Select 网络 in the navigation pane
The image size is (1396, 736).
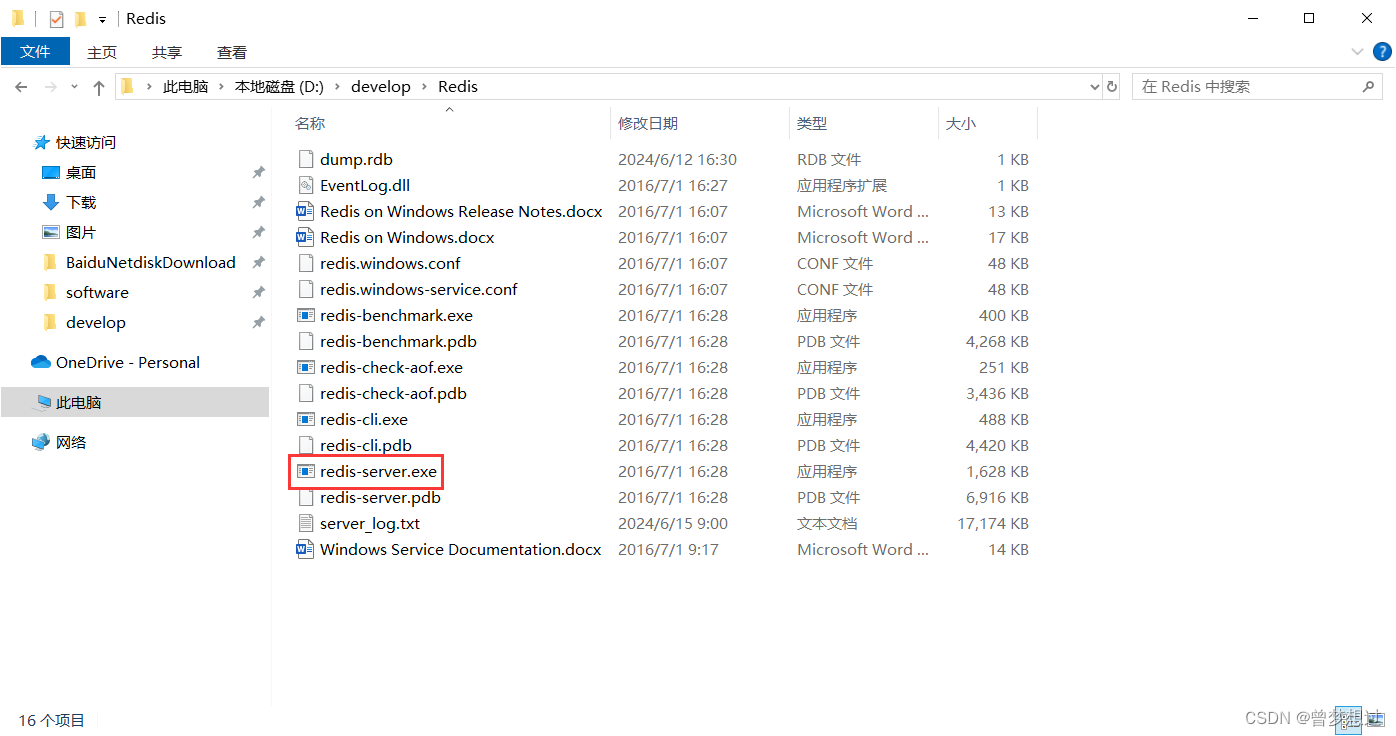[x=71, y=442]
